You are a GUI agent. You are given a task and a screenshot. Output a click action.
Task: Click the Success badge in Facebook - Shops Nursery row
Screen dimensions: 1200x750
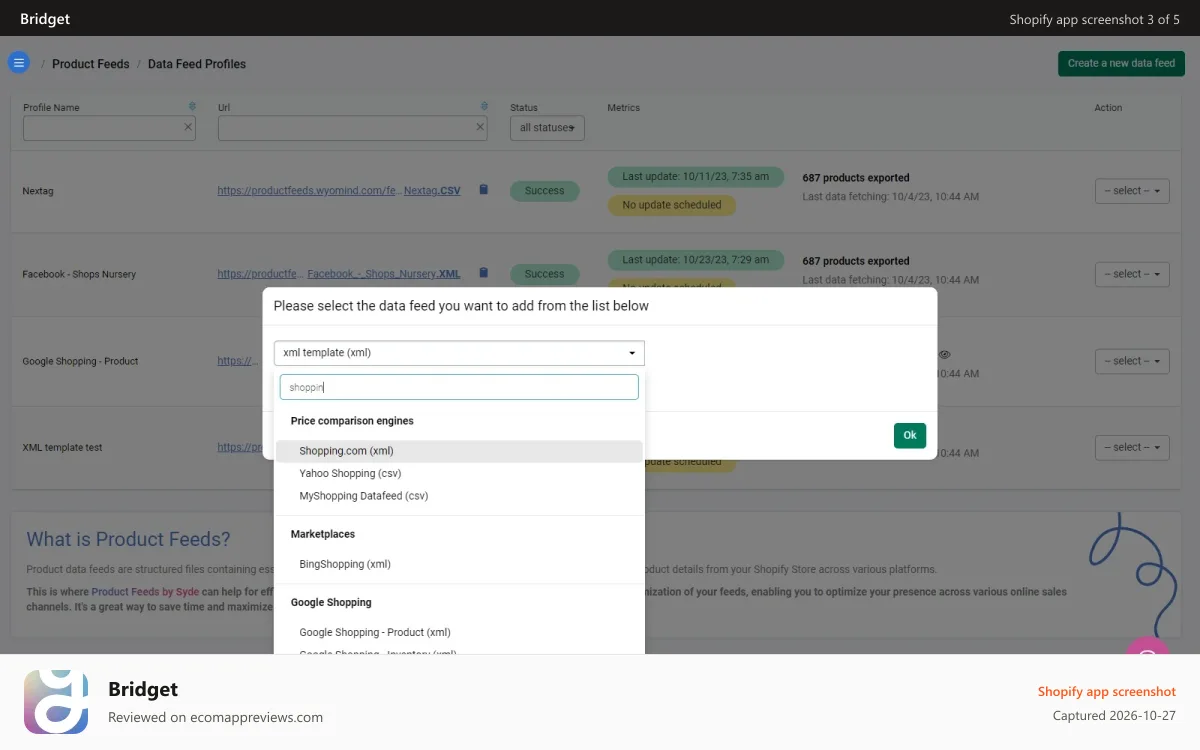point(544,274)
